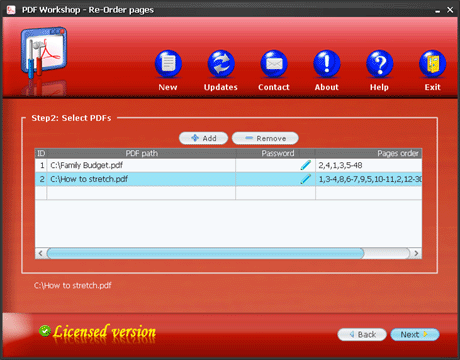Click the Exit text label
Viewport: 460px width, 360px height.
pos(432,87)
